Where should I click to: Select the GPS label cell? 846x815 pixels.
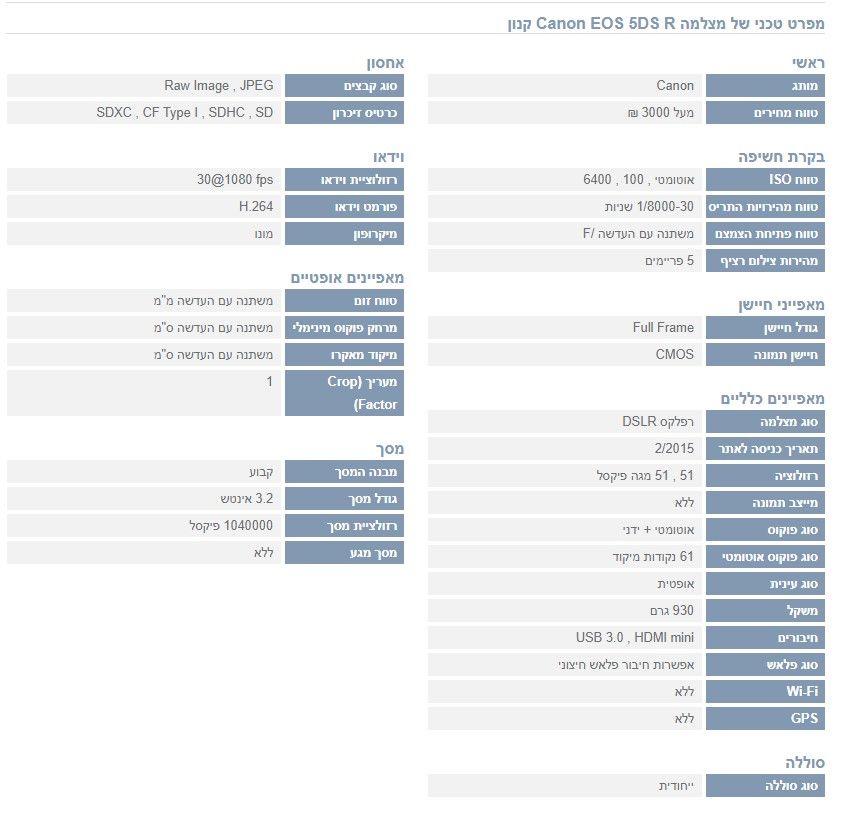pos(765,718)
